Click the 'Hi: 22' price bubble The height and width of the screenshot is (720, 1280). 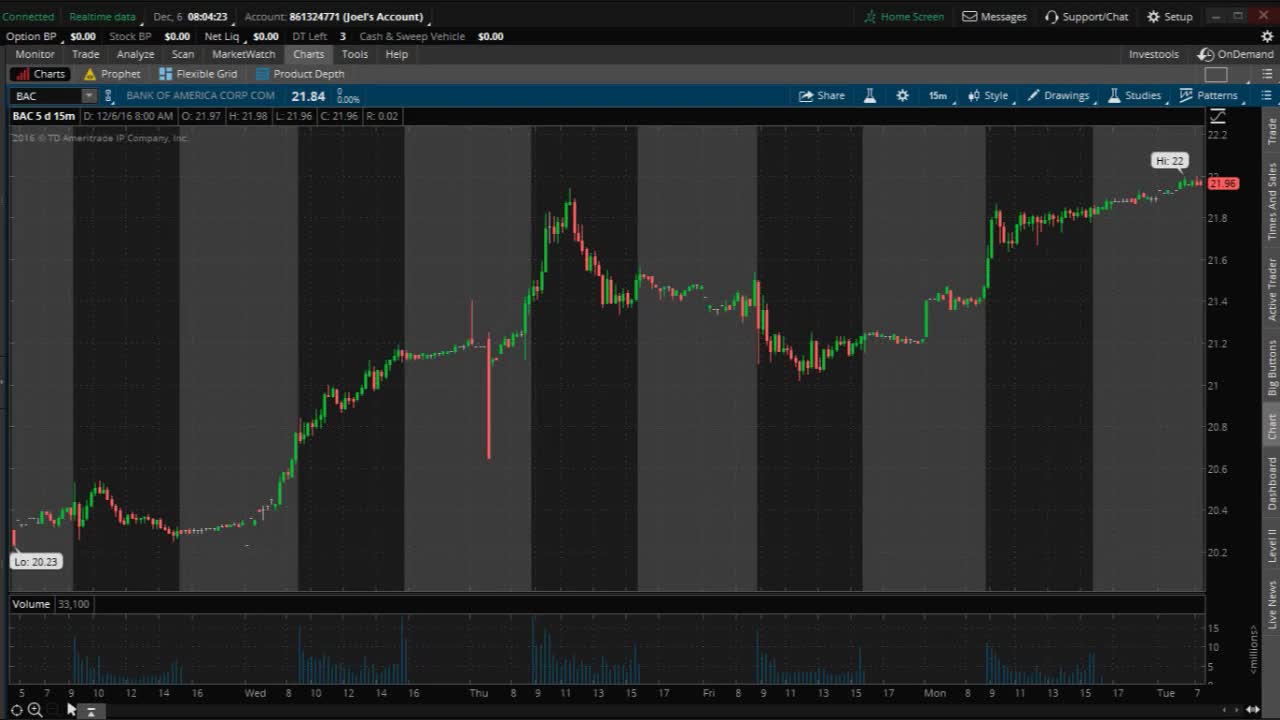coord(1169,161)
